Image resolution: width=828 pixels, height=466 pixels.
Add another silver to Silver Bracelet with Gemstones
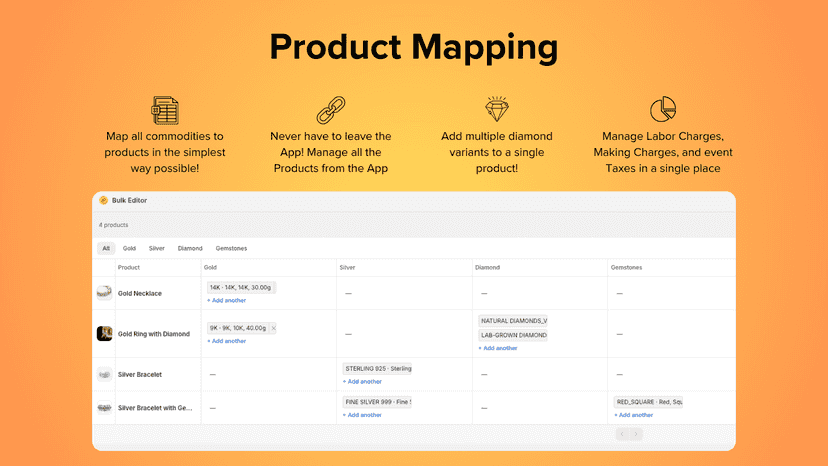(362, 415)
